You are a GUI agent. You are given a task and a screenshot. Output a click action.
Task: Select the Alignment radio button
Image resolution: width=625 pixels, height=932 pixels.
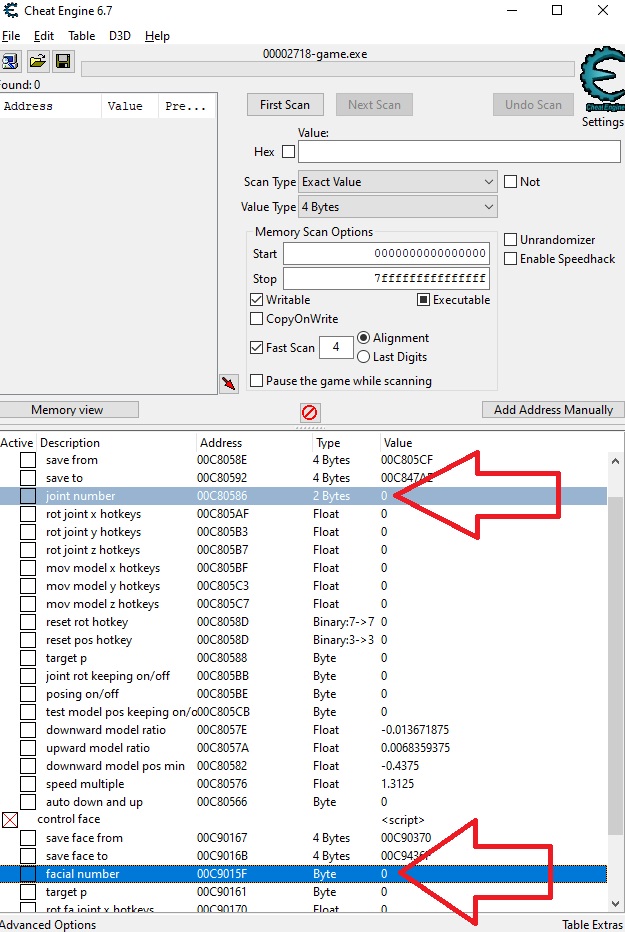click(x=364, y=338)
